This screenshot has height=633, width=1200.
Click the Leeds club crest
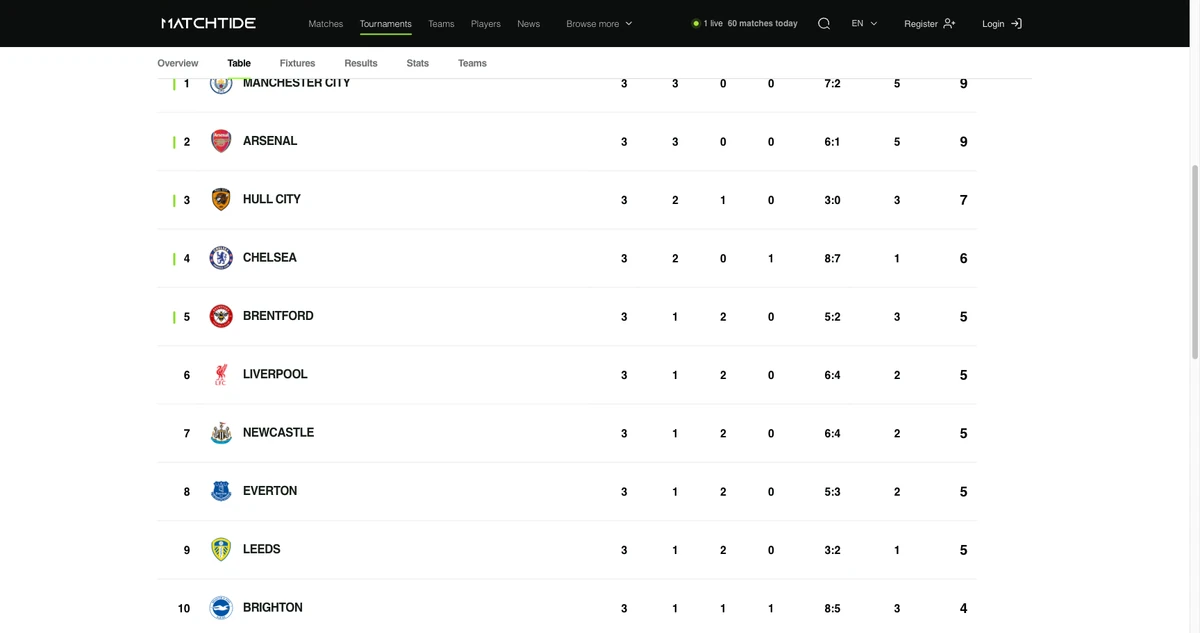tap(221, 549)
